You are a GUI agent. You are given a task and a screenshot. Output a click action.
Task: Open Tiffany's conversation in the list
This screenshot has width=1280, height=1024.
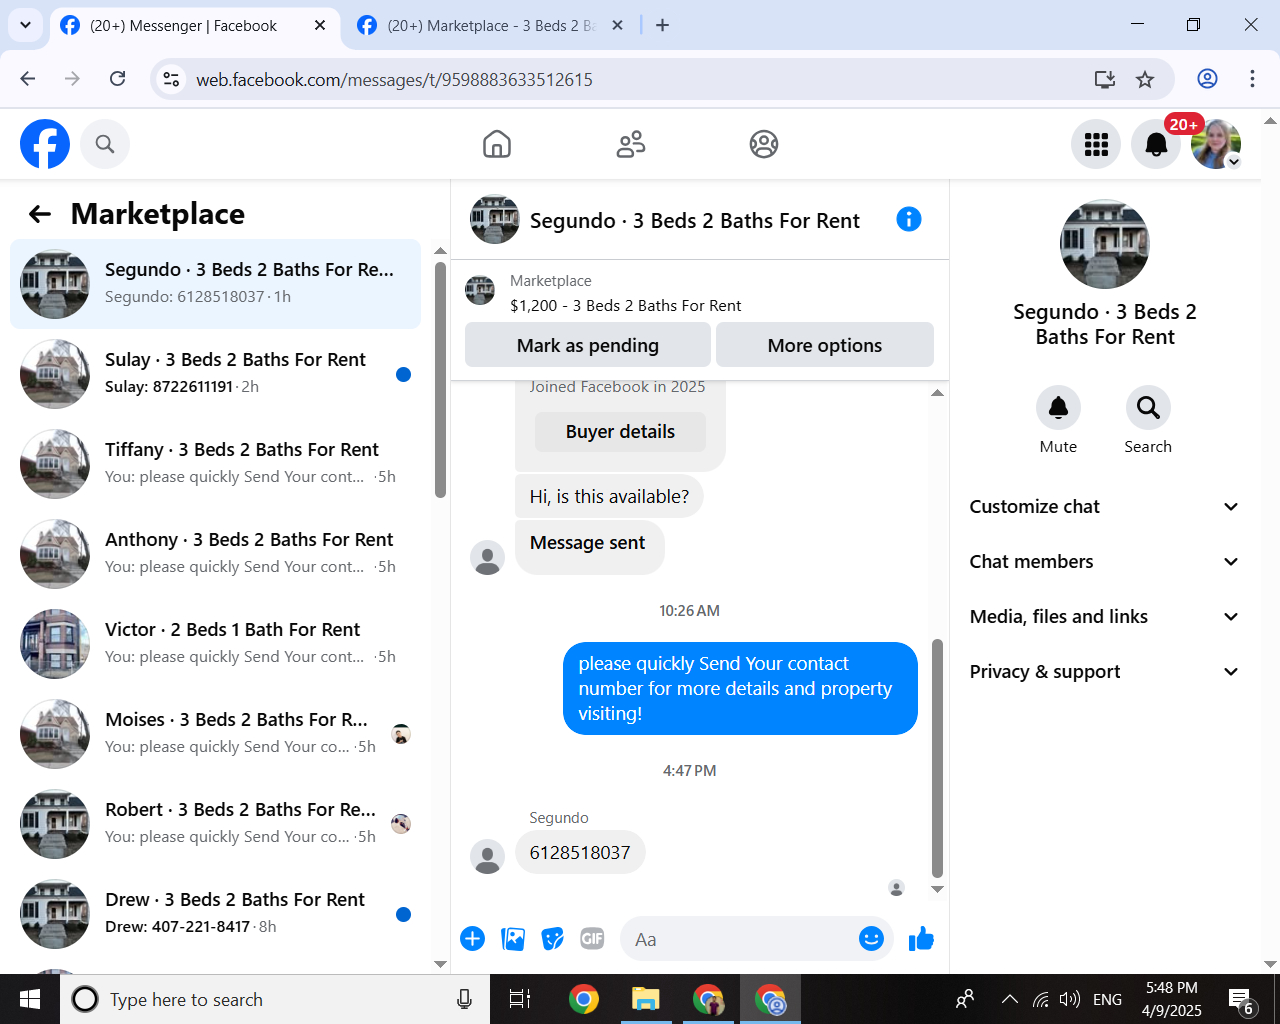215,464
